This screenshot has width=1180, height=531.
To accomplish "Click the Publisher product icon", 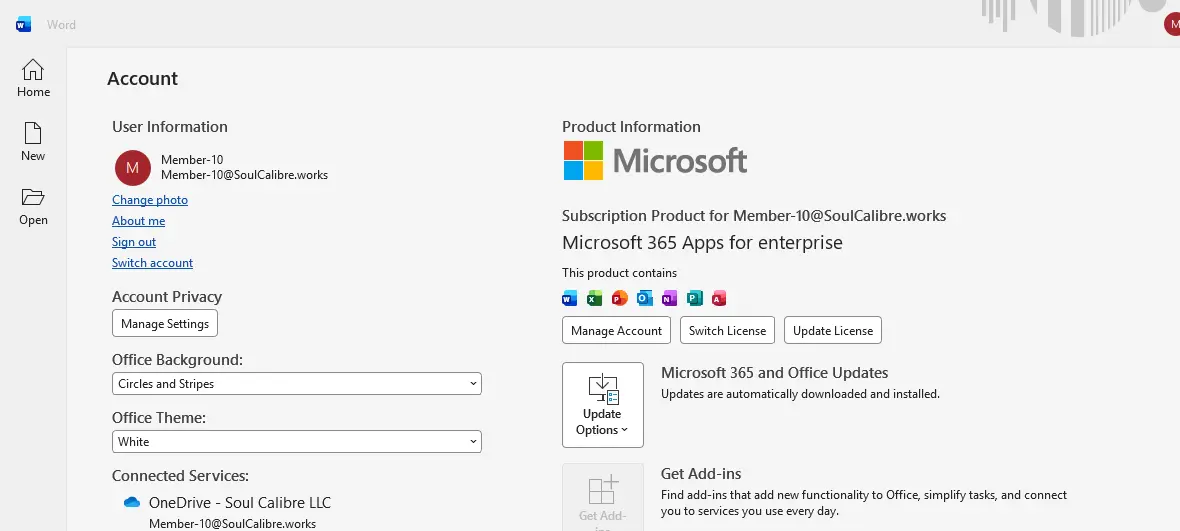I will coord(694,298).
